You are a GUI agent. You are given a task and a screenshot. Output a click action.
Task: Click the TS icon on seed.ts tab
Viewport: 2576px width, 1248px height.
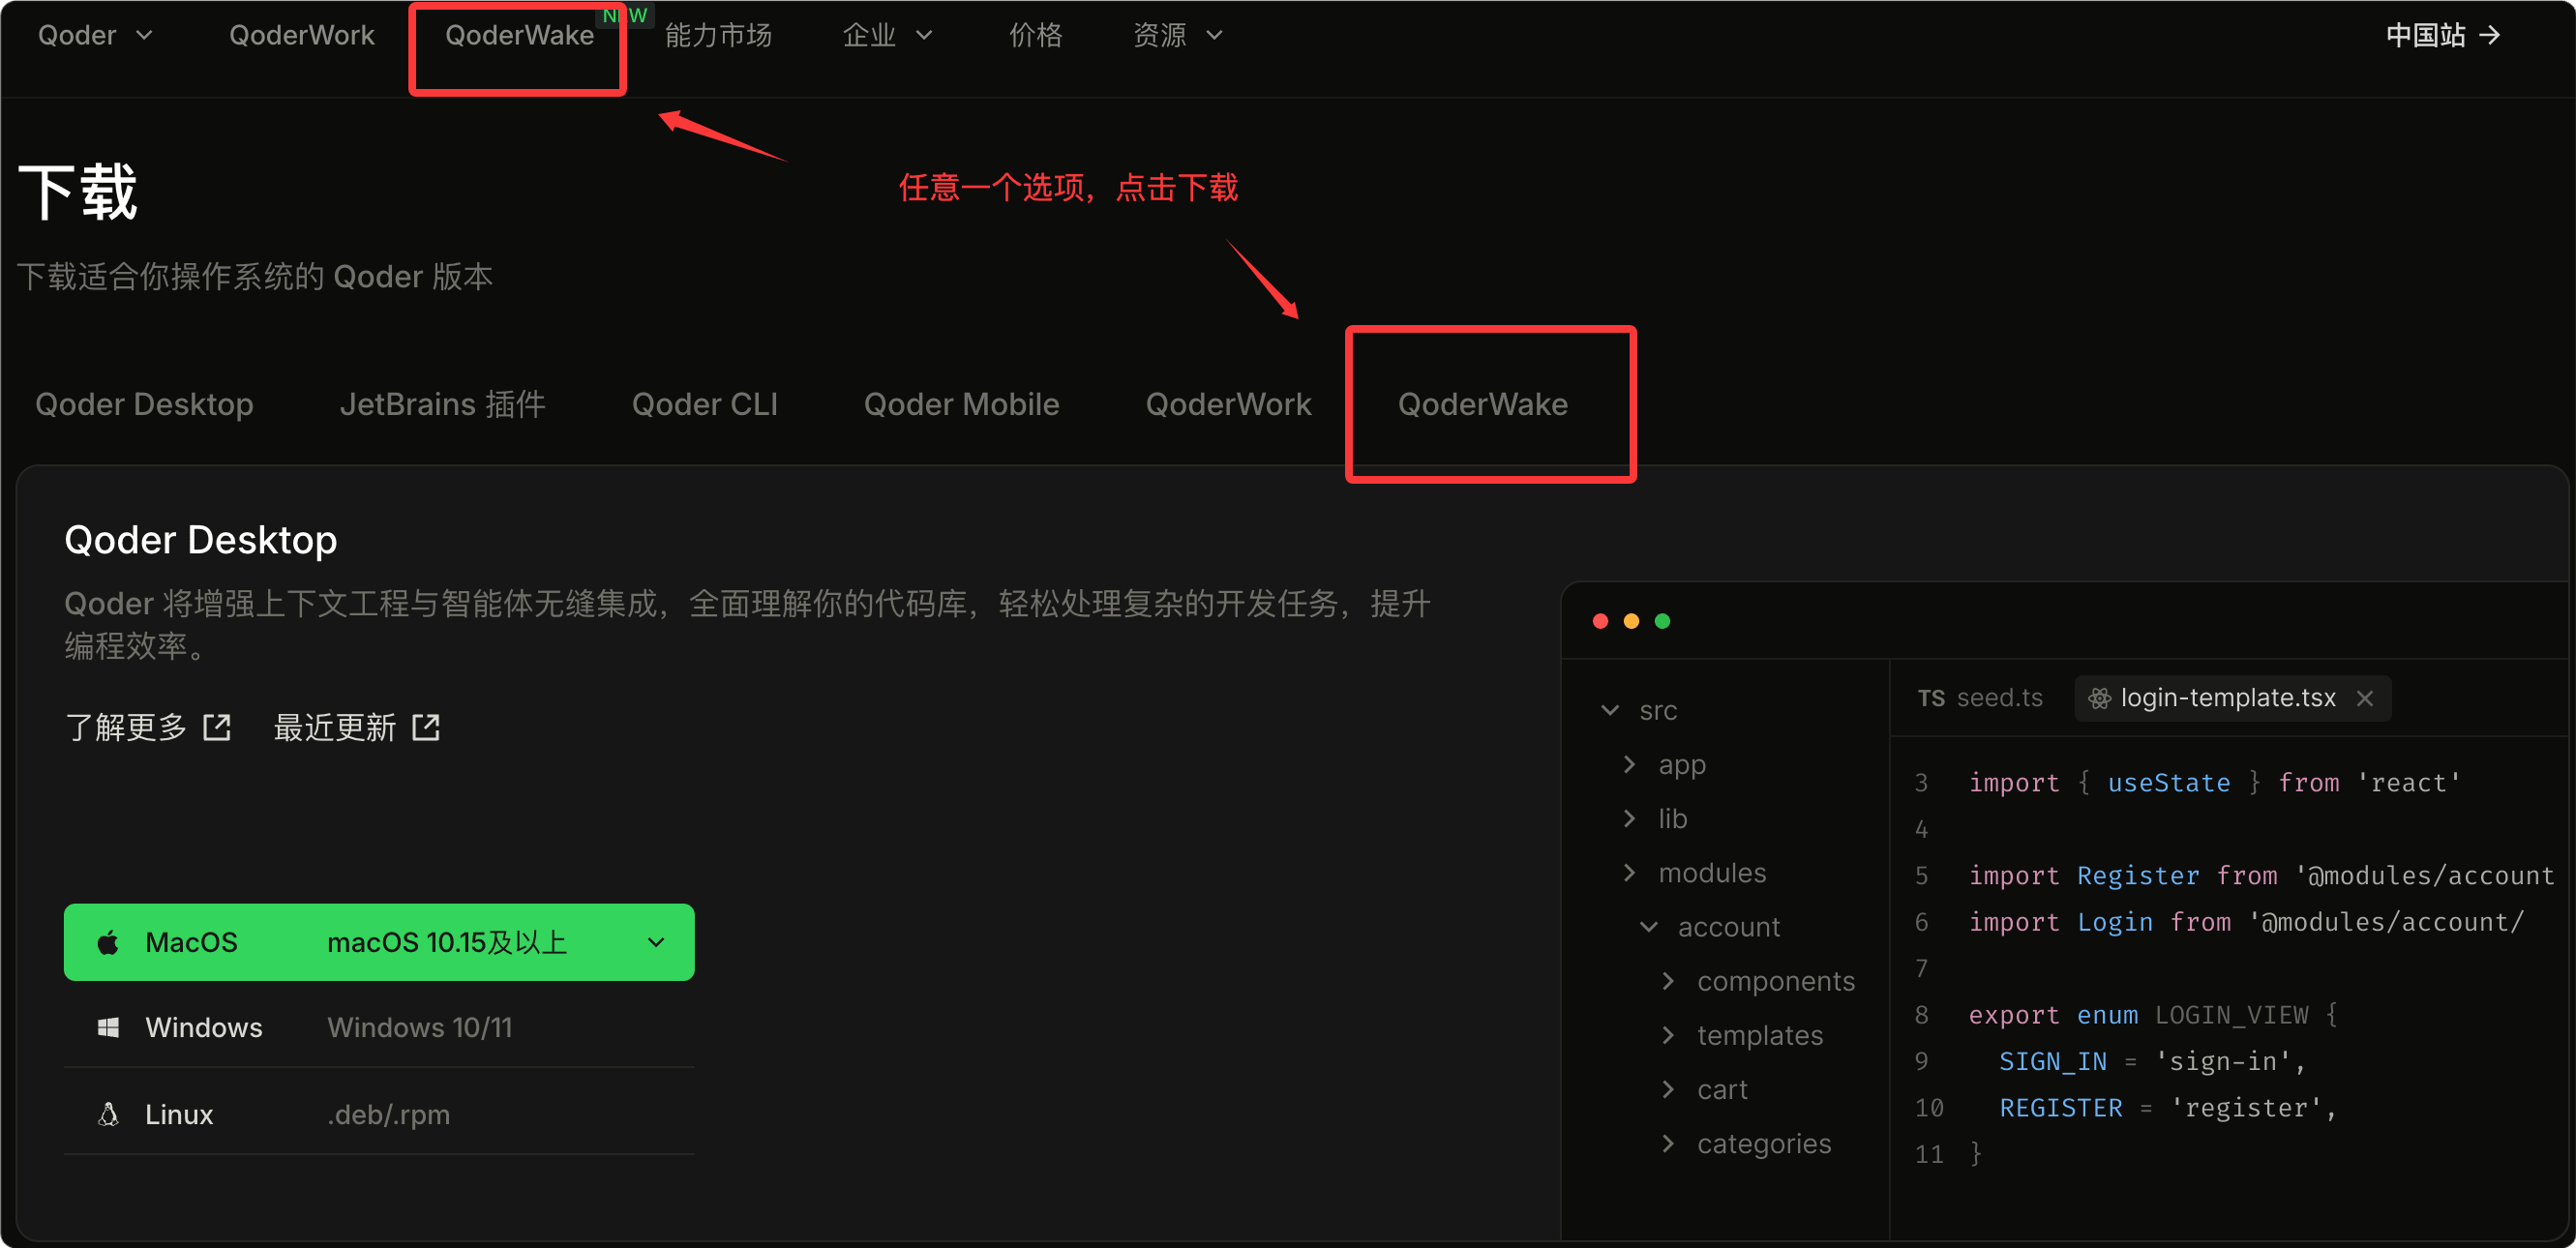tap(1931, 698)
